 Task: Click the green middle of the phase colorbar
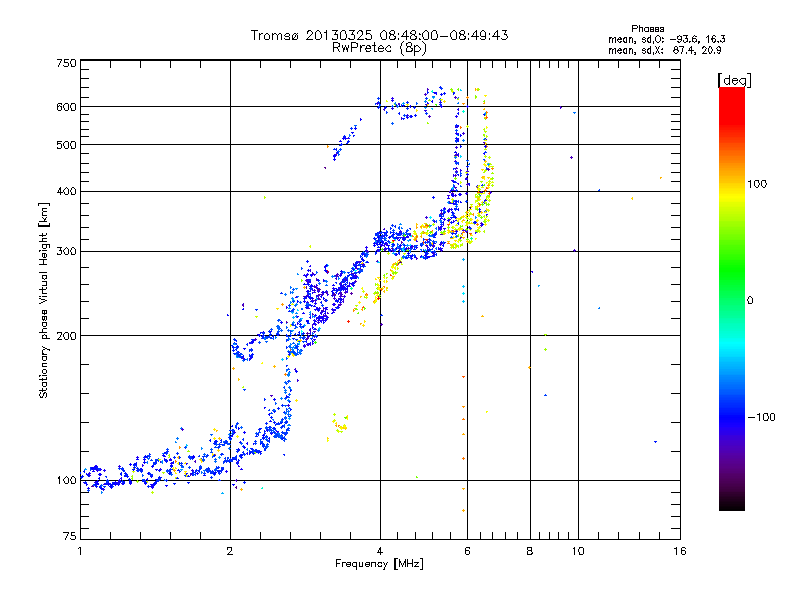(x=732, y=278)
